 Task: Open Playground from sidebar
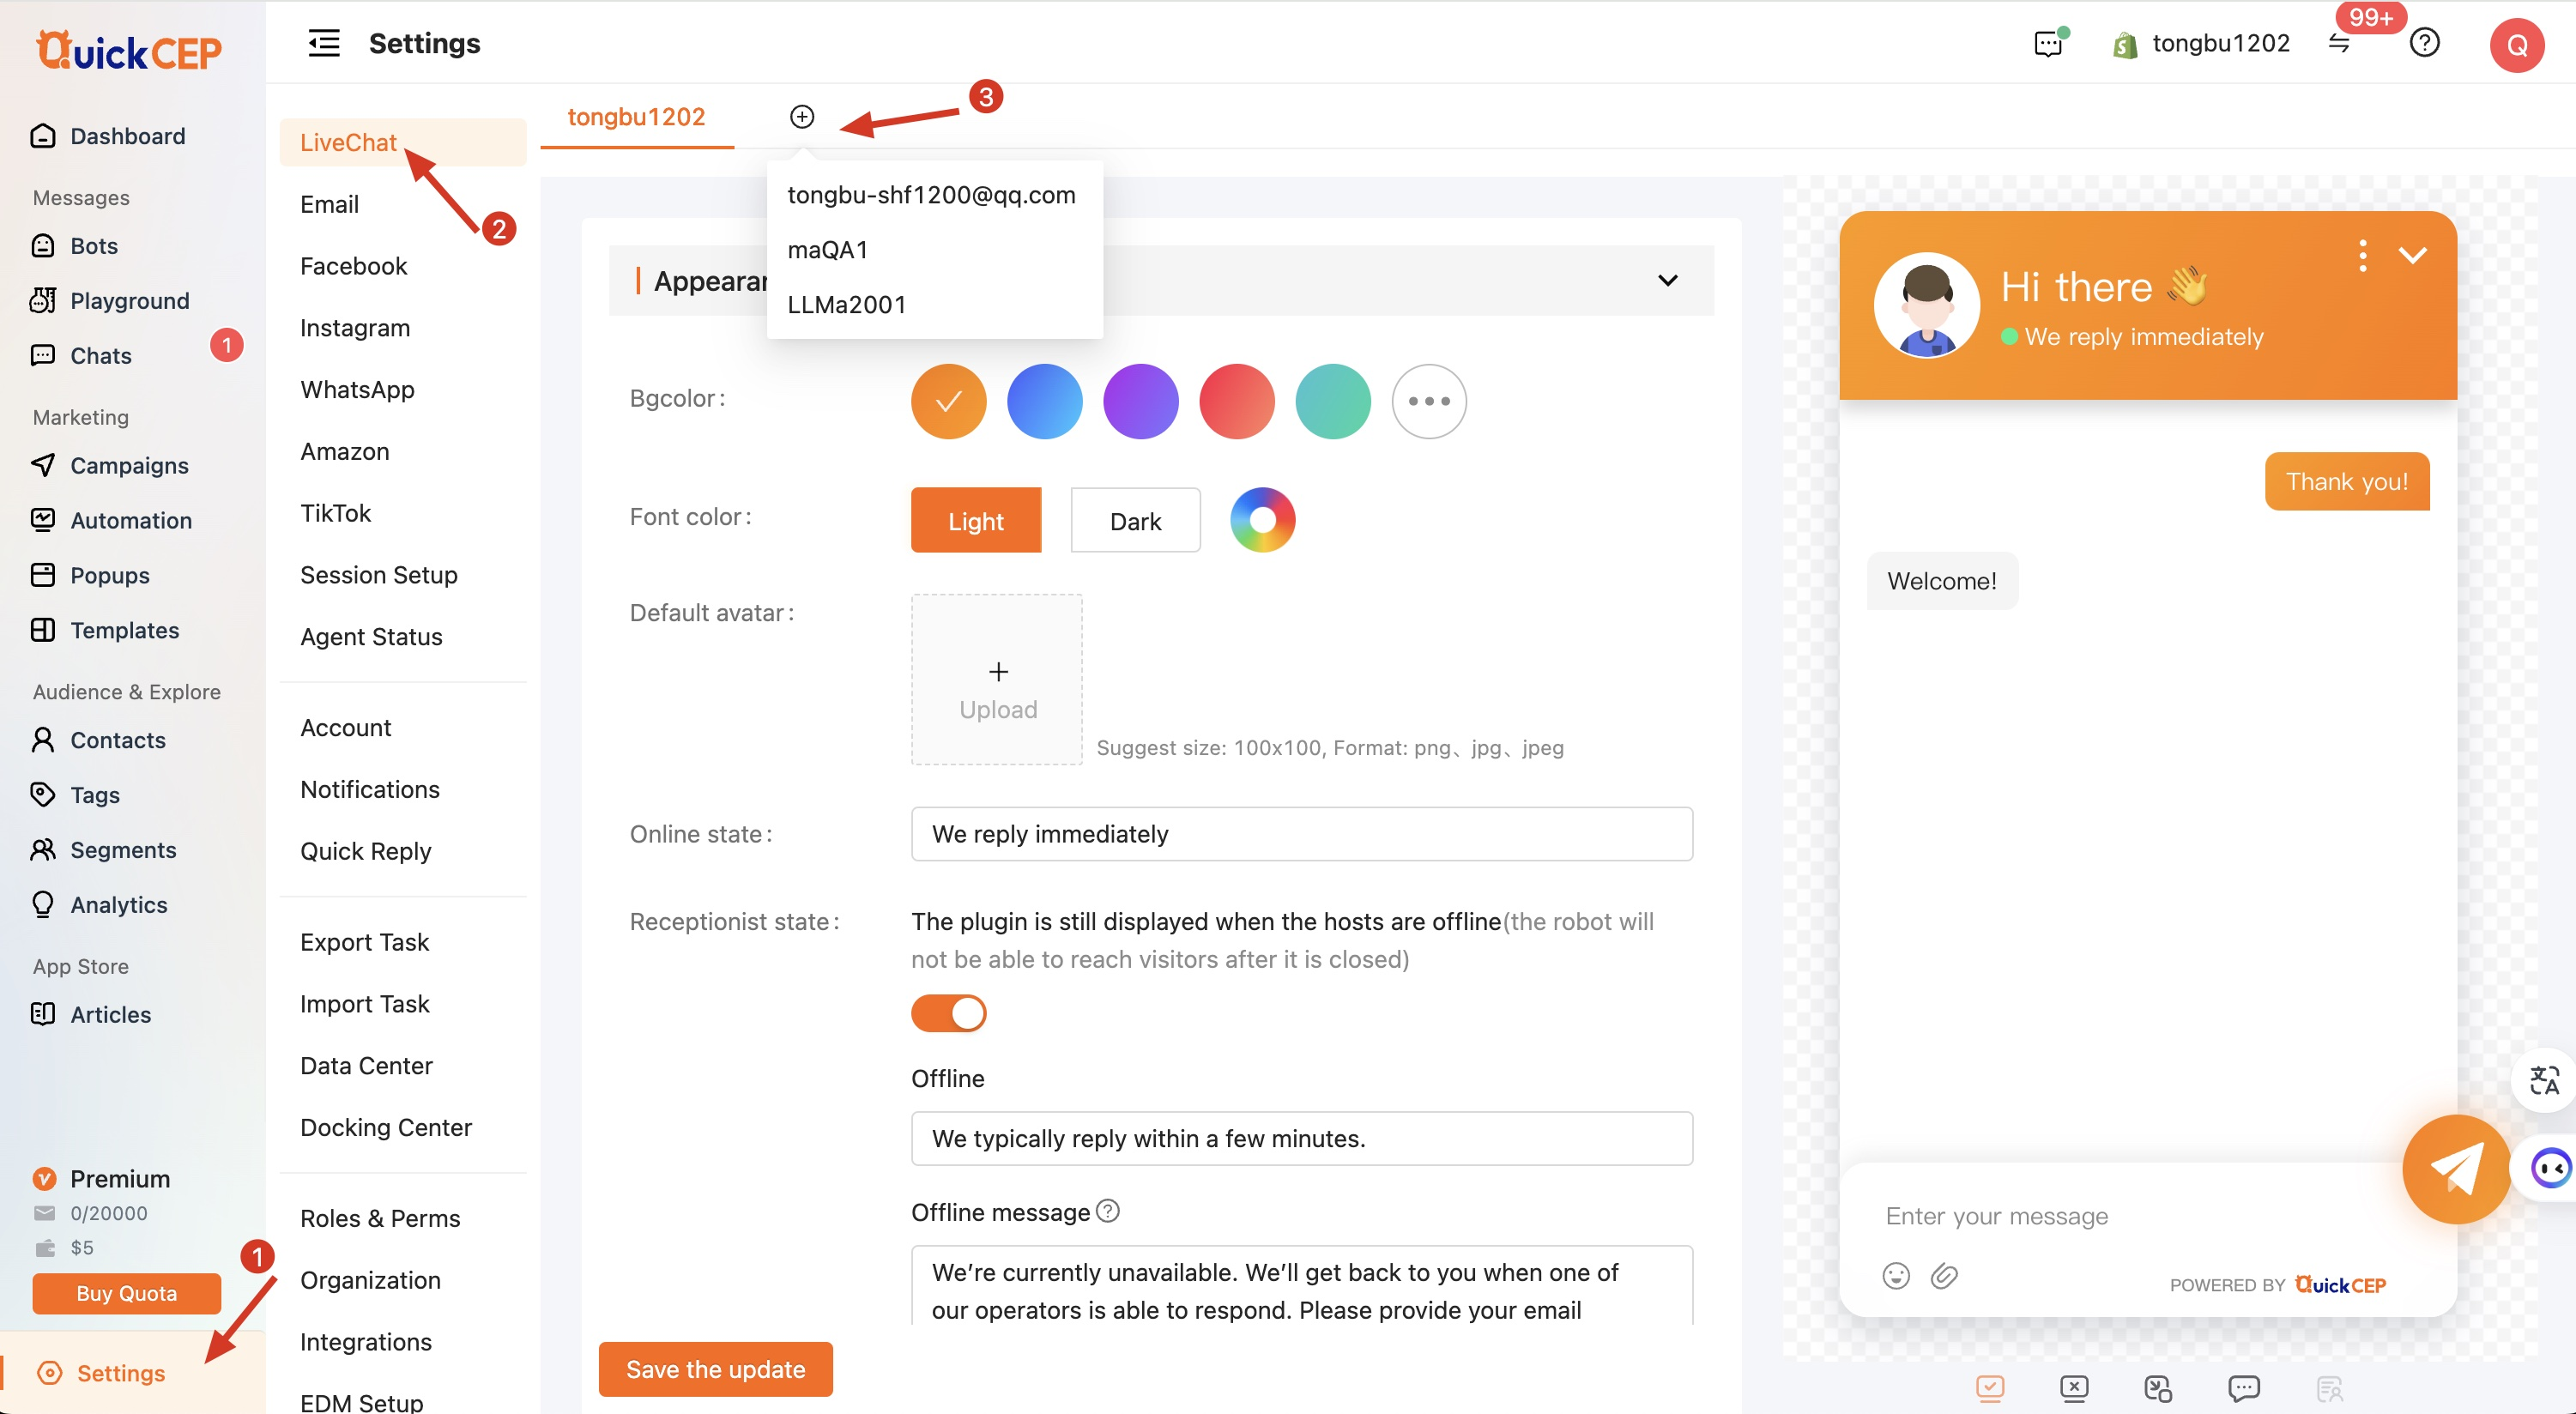click(x=129, y=301)
